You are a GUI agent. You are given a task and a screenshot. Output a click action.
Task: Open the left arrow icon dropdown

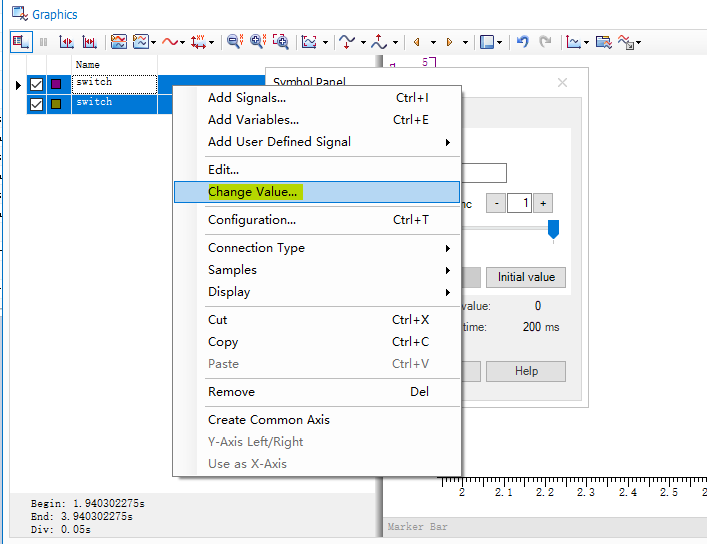(433, 42)
